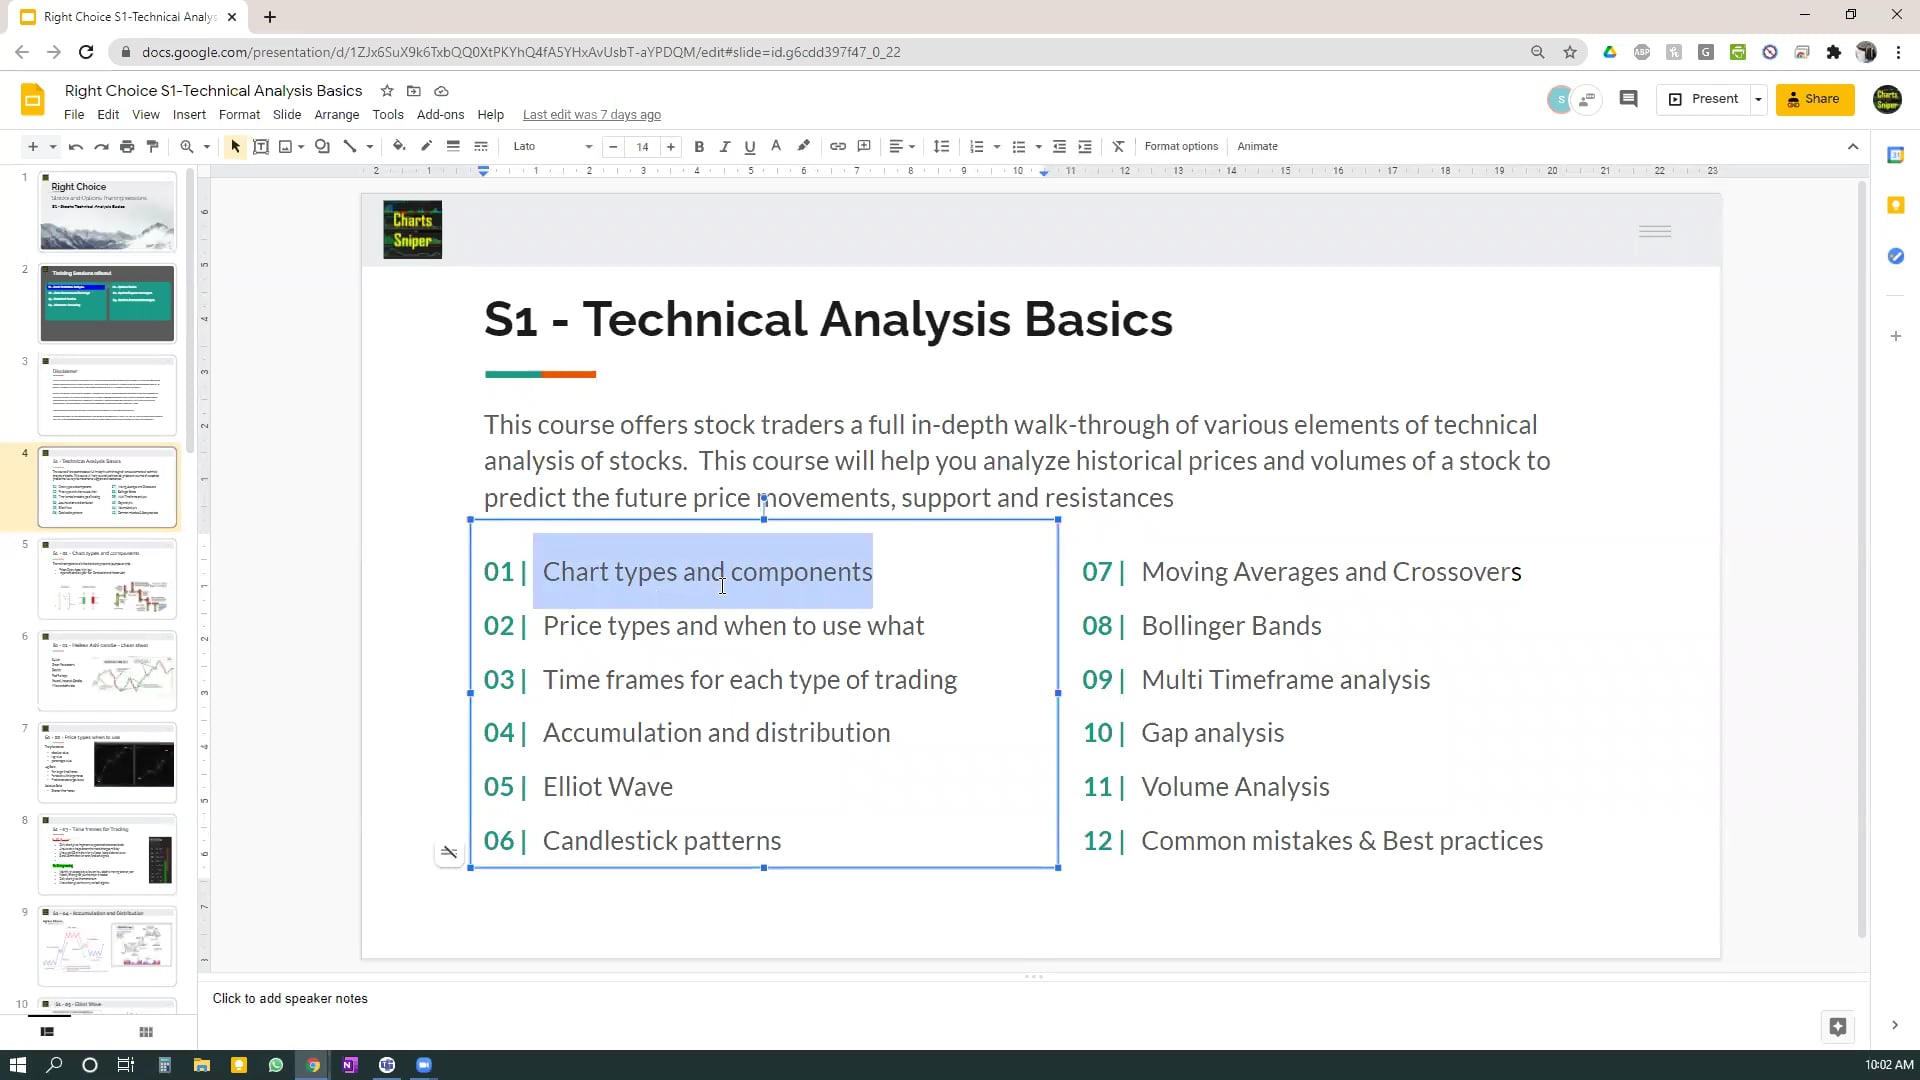Open the alignment options dropdown
This screenshot has height=1080, width=1920.
901,146
